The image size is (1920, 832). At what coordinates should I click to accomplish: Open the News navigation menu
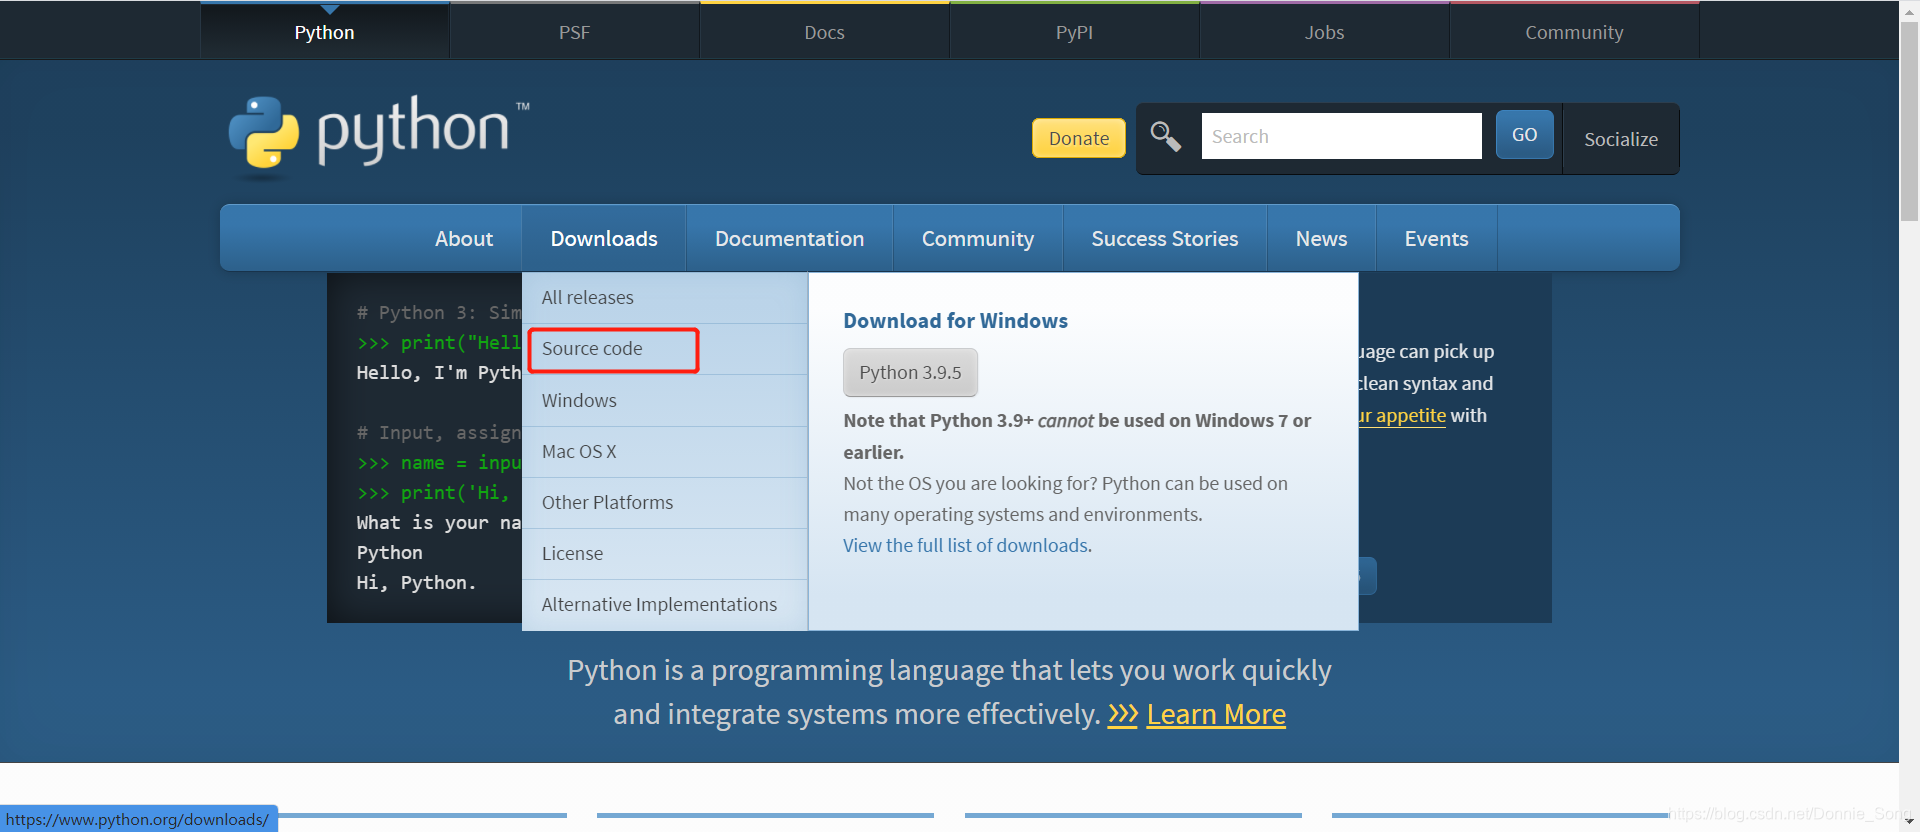1322,239
